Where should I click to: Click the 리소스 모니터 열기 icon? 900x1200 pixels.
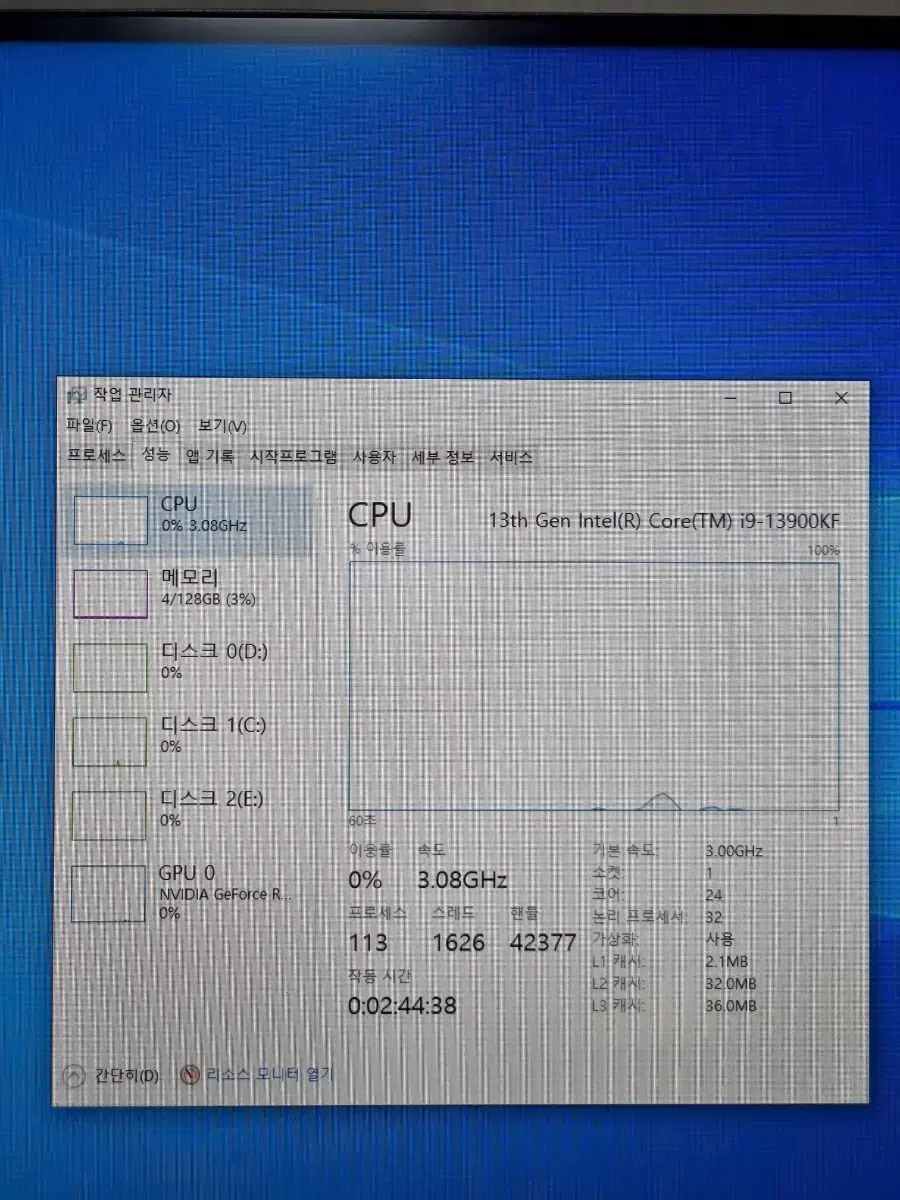[x=191, y=1075]
